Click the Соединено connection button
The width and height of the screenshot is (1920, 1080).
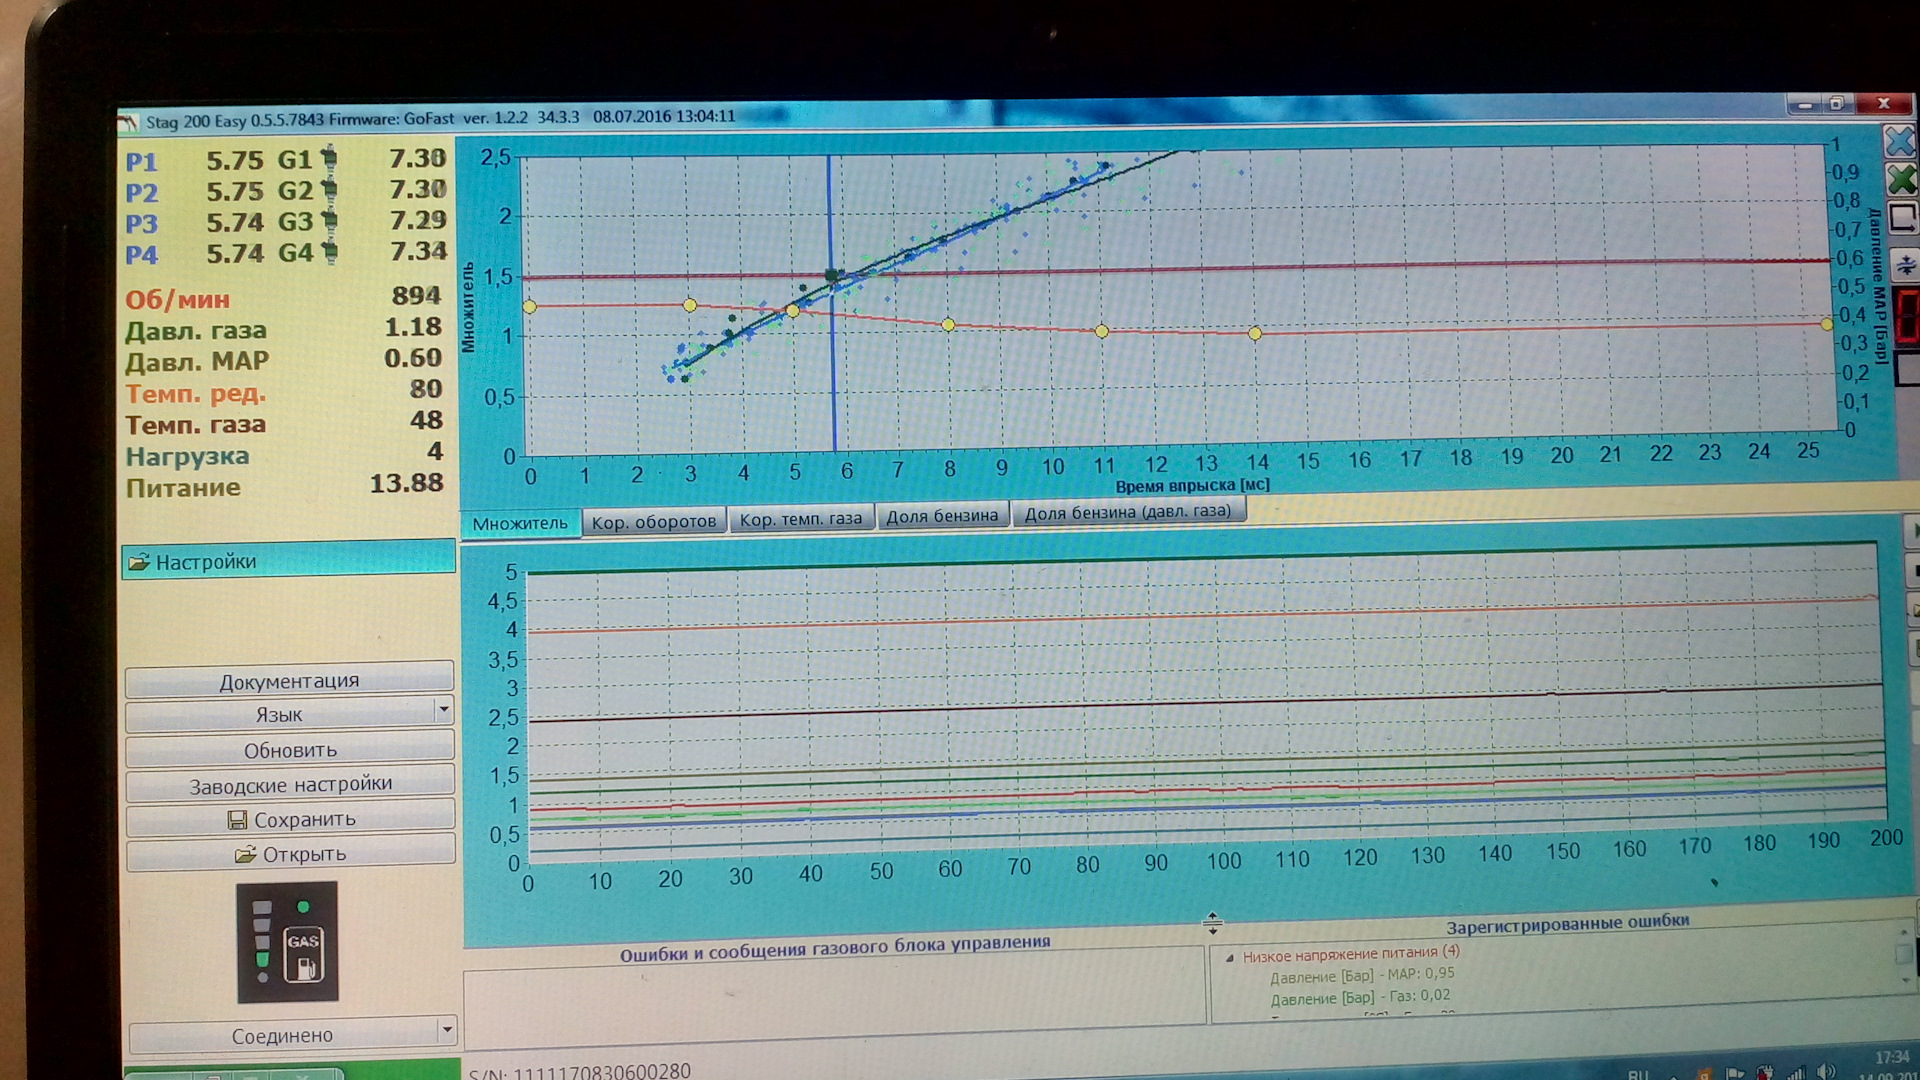(x=282, y=1034)
